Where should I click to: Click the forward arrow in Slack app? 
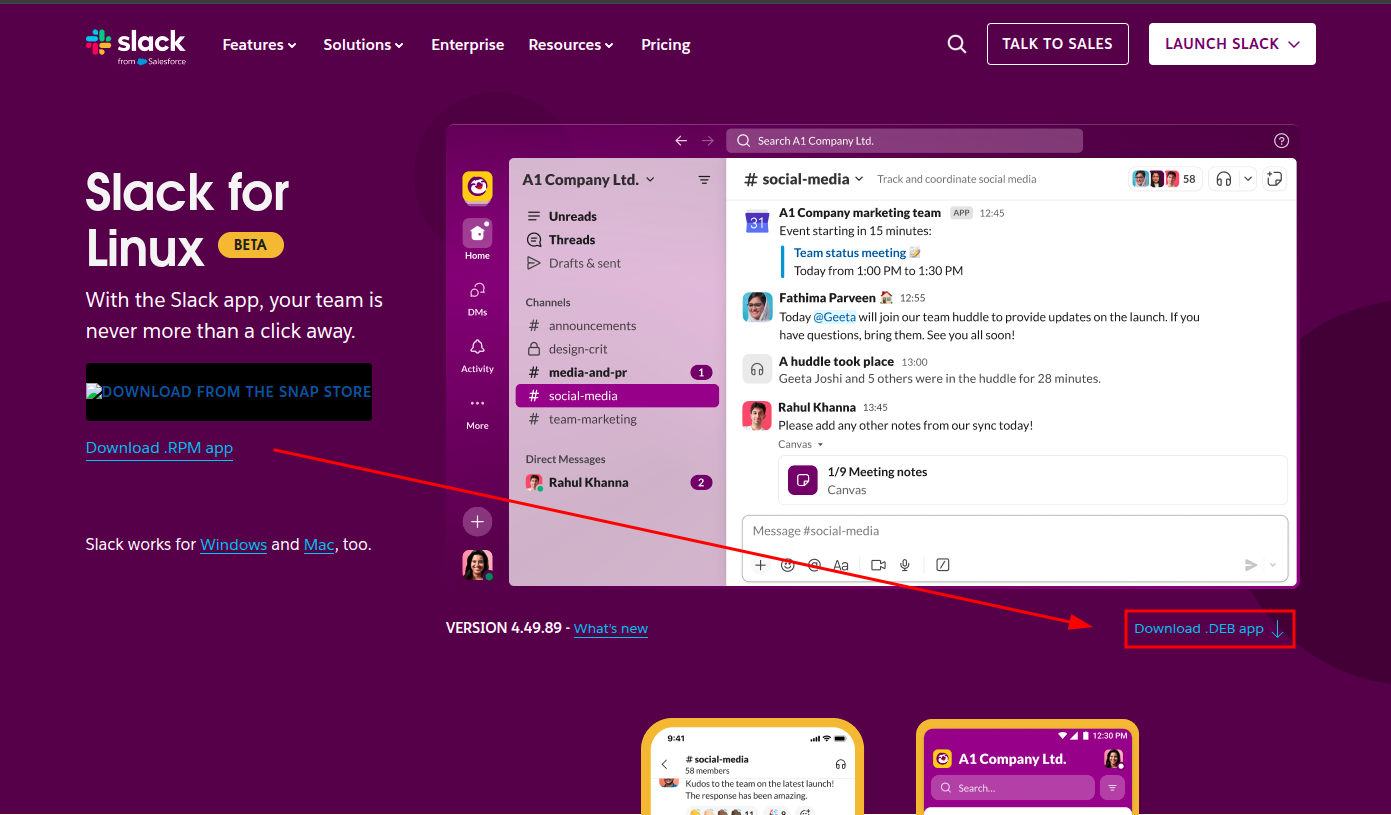tap(708, 141)
